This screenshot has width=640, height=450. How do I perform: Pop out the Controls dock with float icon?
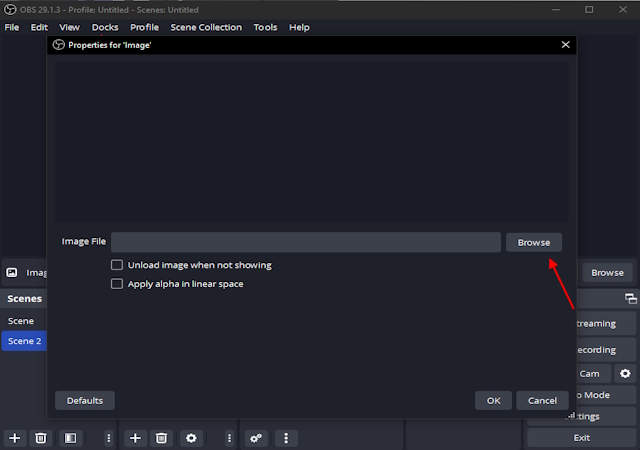click(631, 299)
